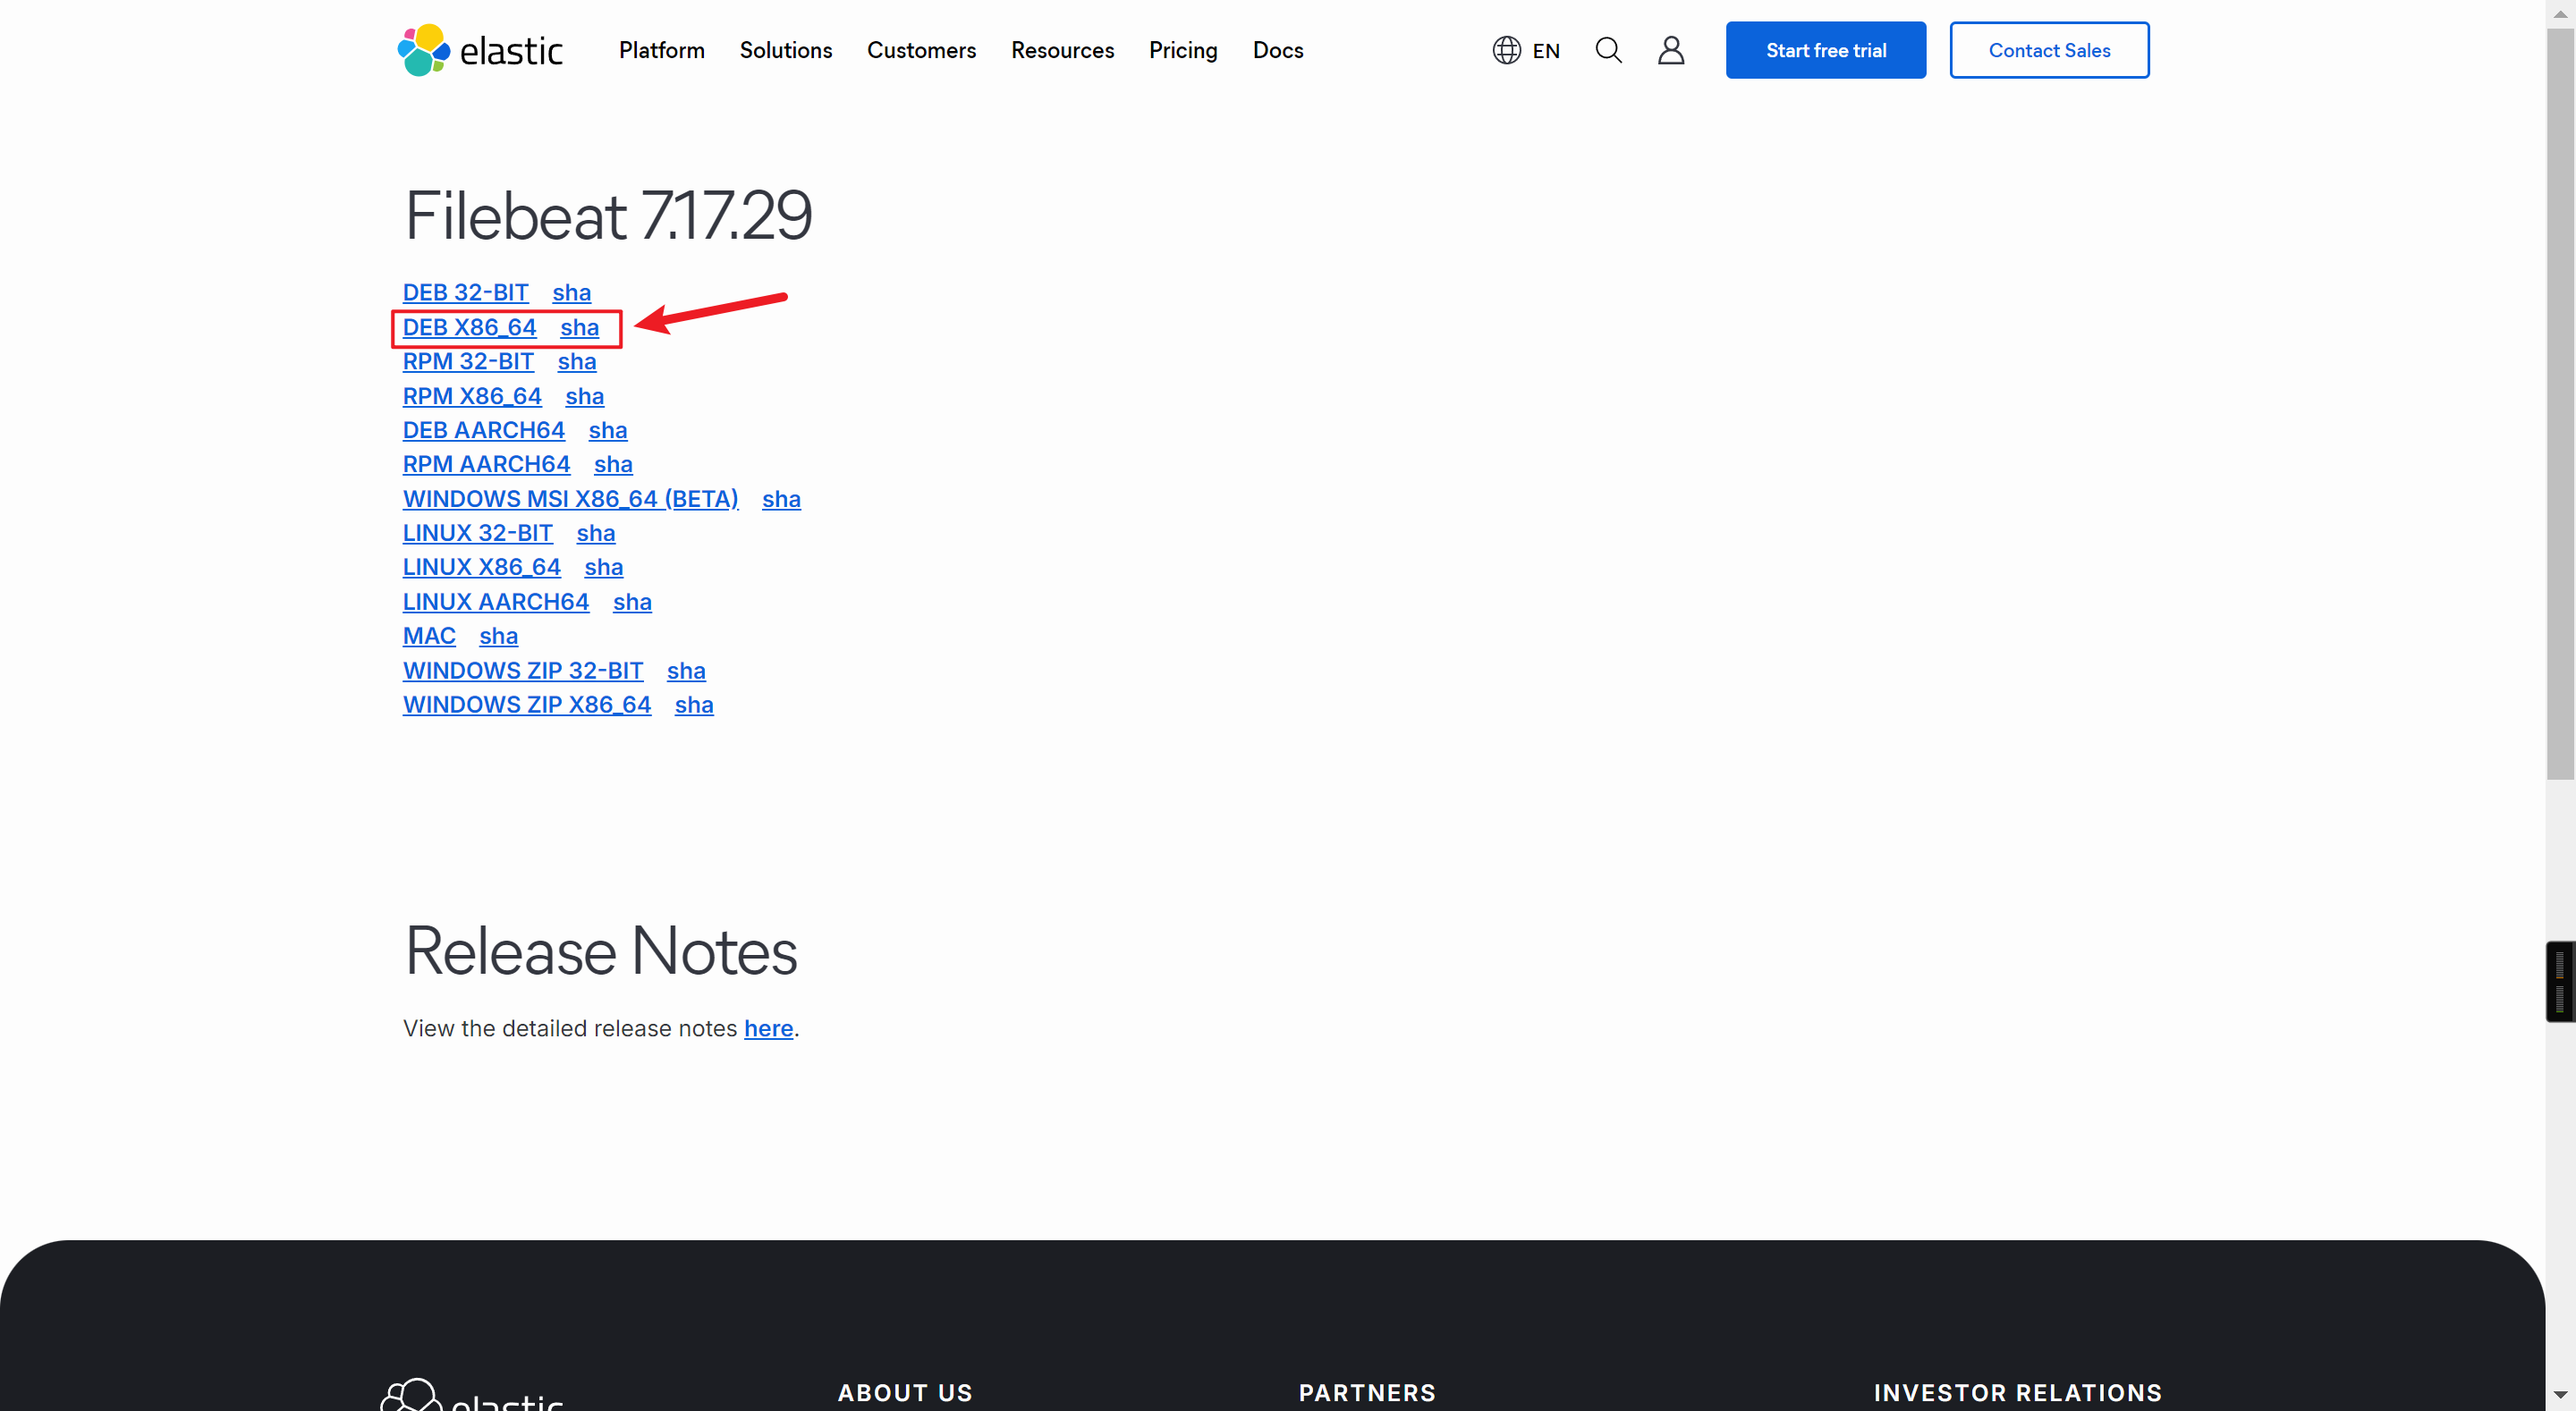Open sha link for DEB 32-BIT
The width and height of the screenshot is (2576, 1411).
click(572, 293)
